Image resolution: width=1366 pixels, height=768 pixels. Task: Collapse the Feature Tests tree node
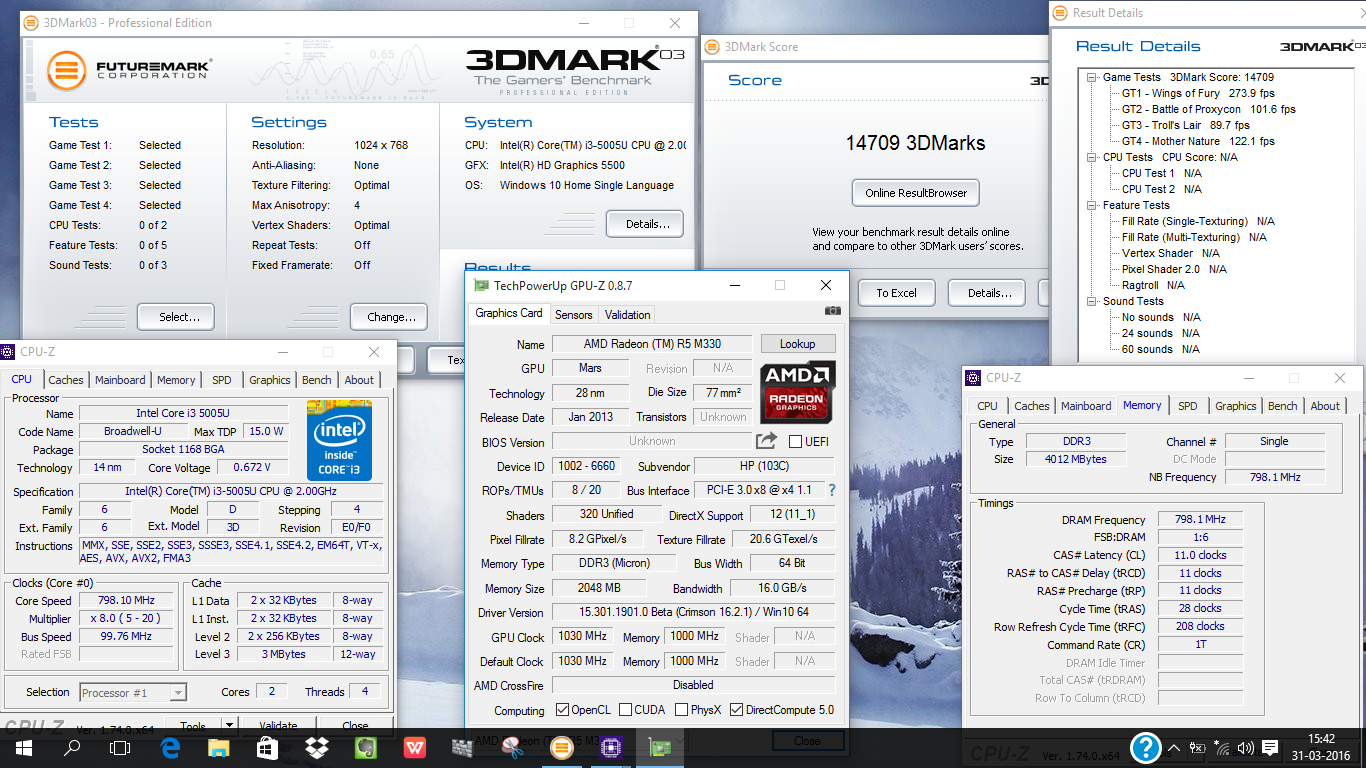1093,205
